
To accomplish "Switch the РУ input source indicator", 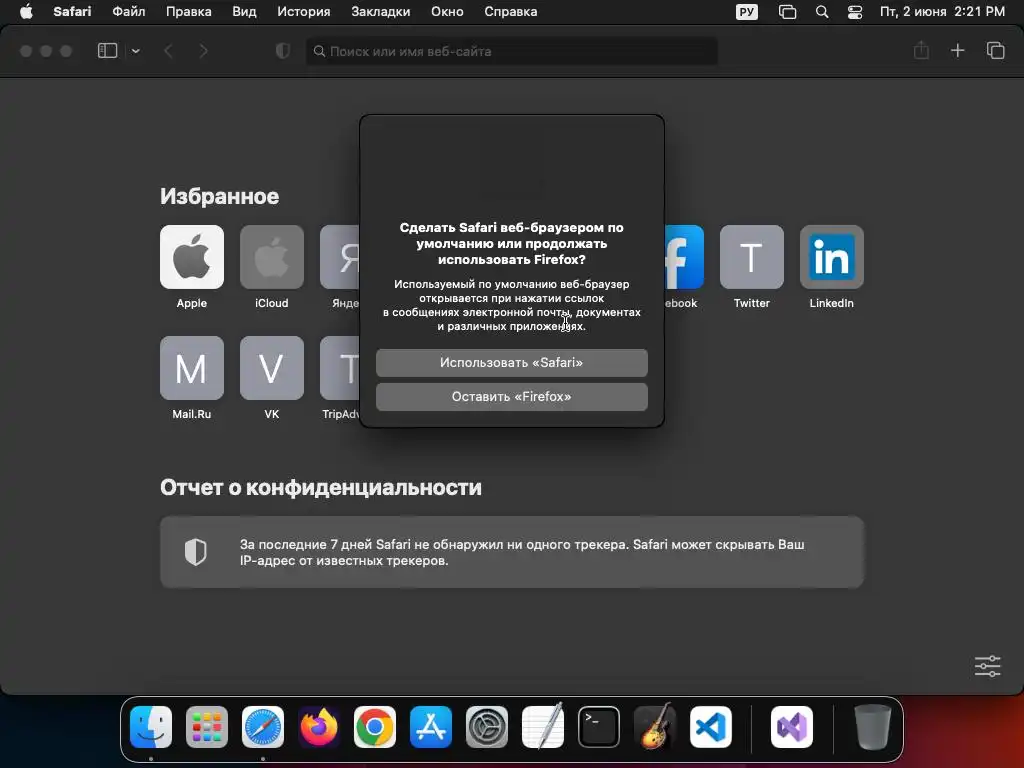I will point(746,12).
